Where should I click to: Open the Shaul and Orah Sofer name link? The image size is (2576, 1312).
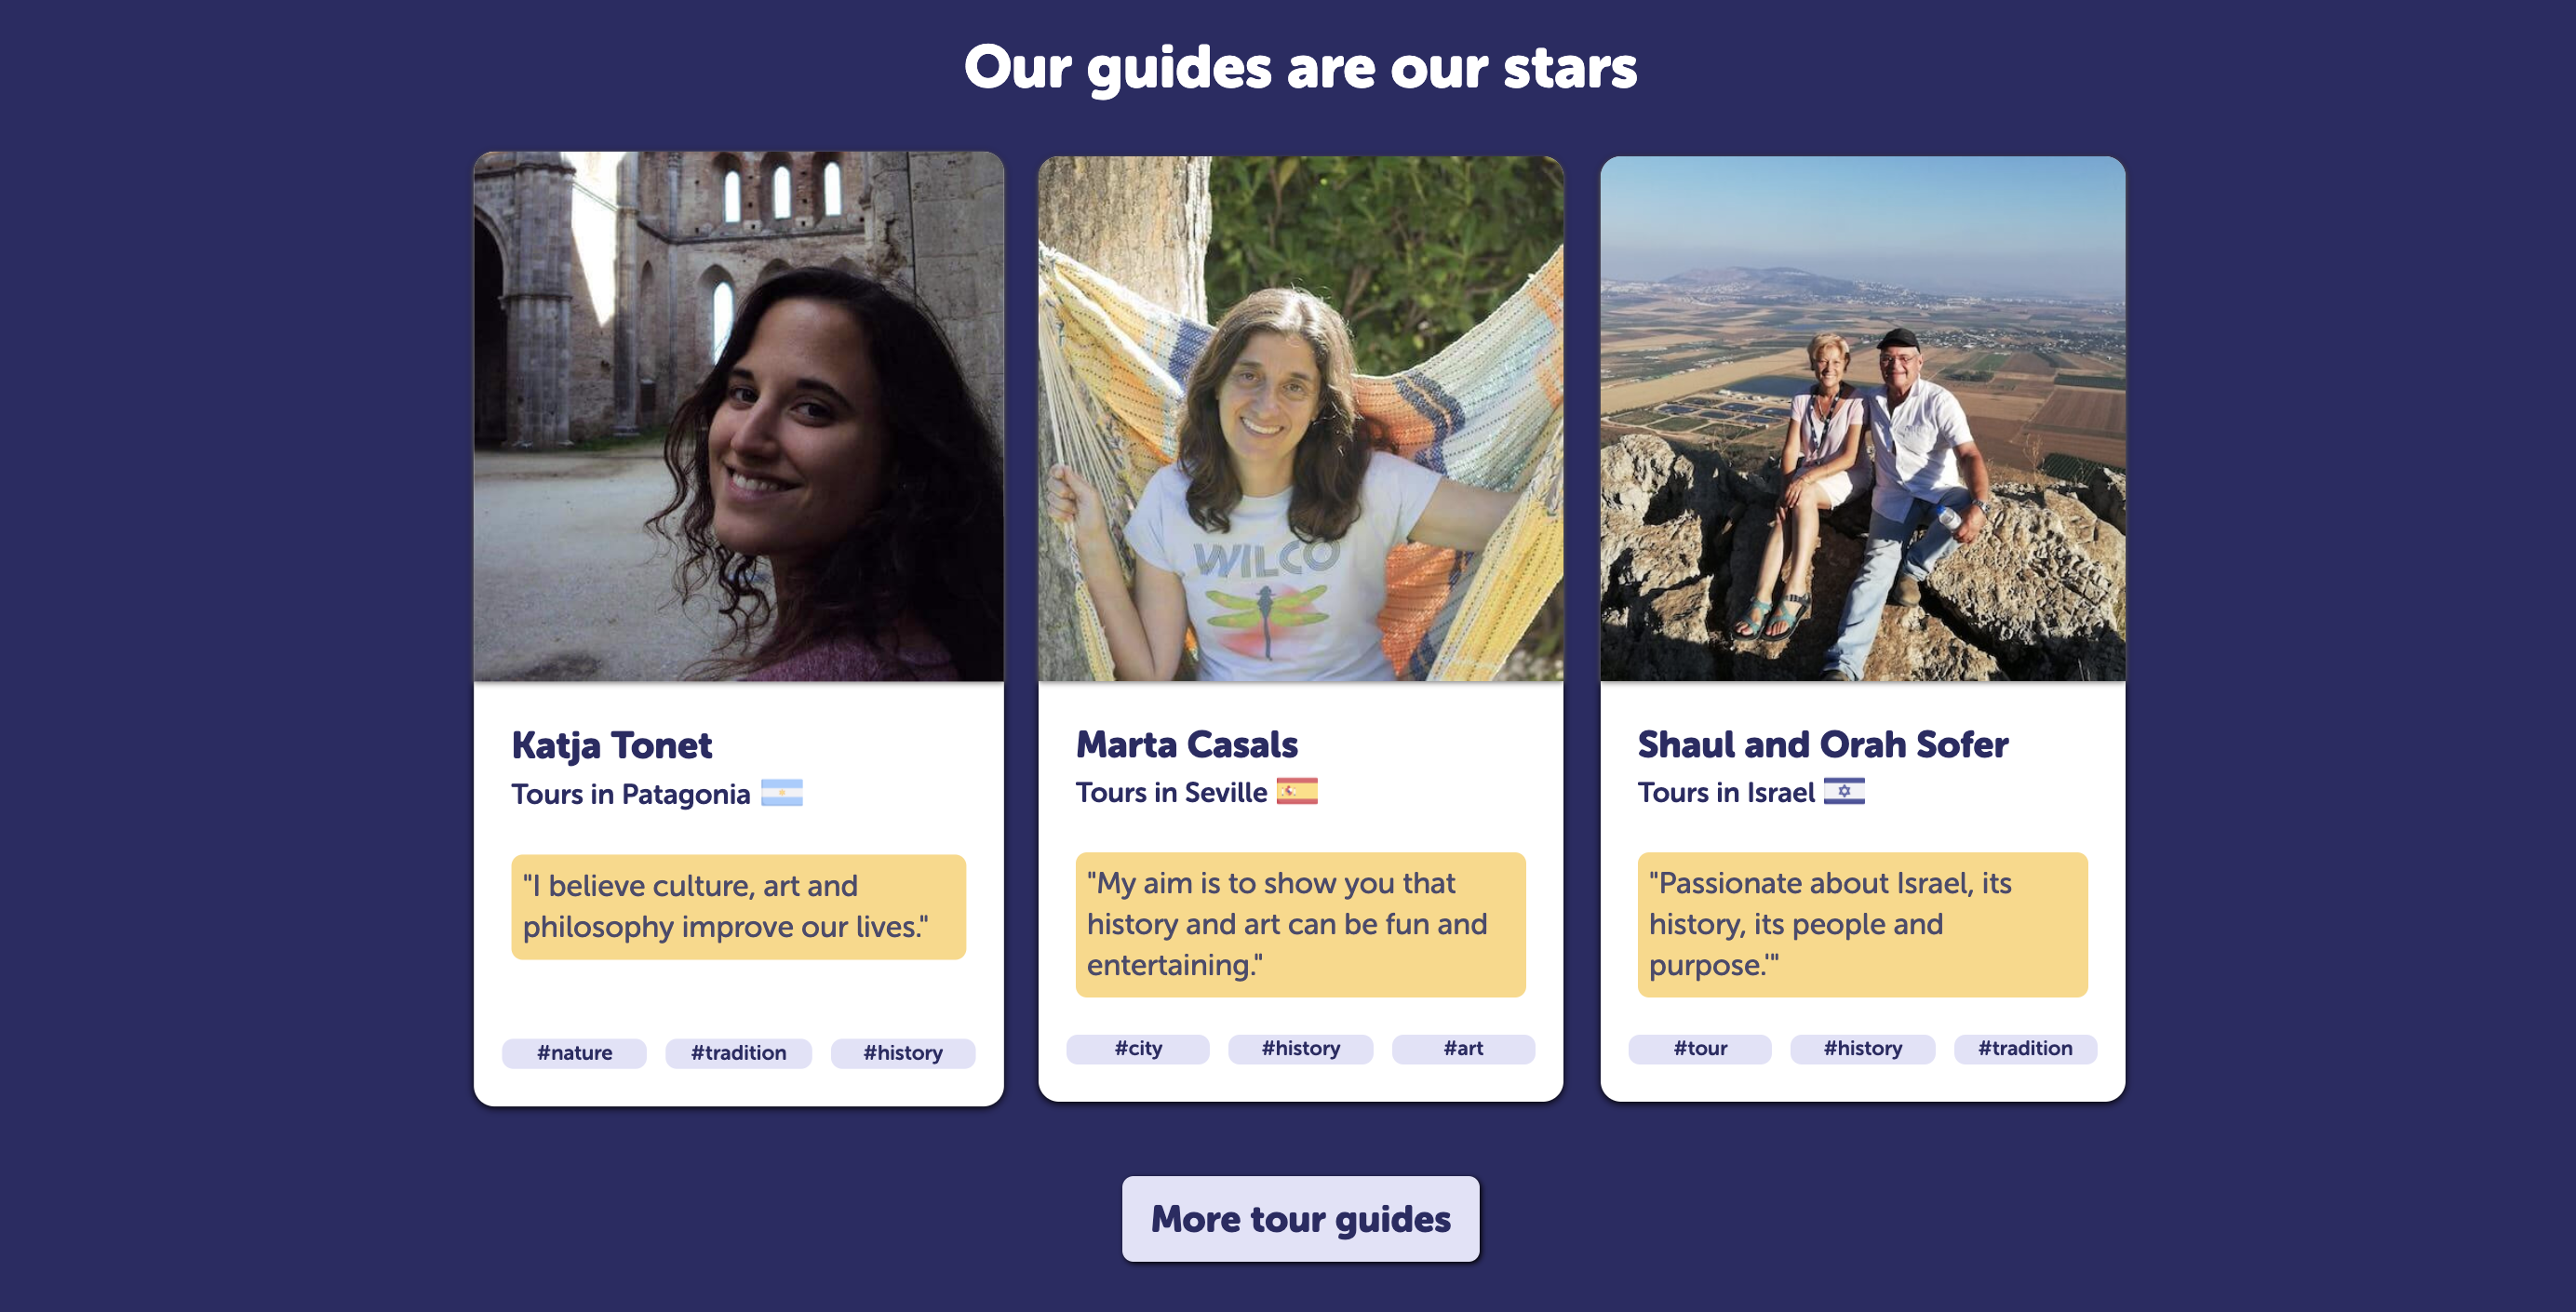pos(1822,744)
